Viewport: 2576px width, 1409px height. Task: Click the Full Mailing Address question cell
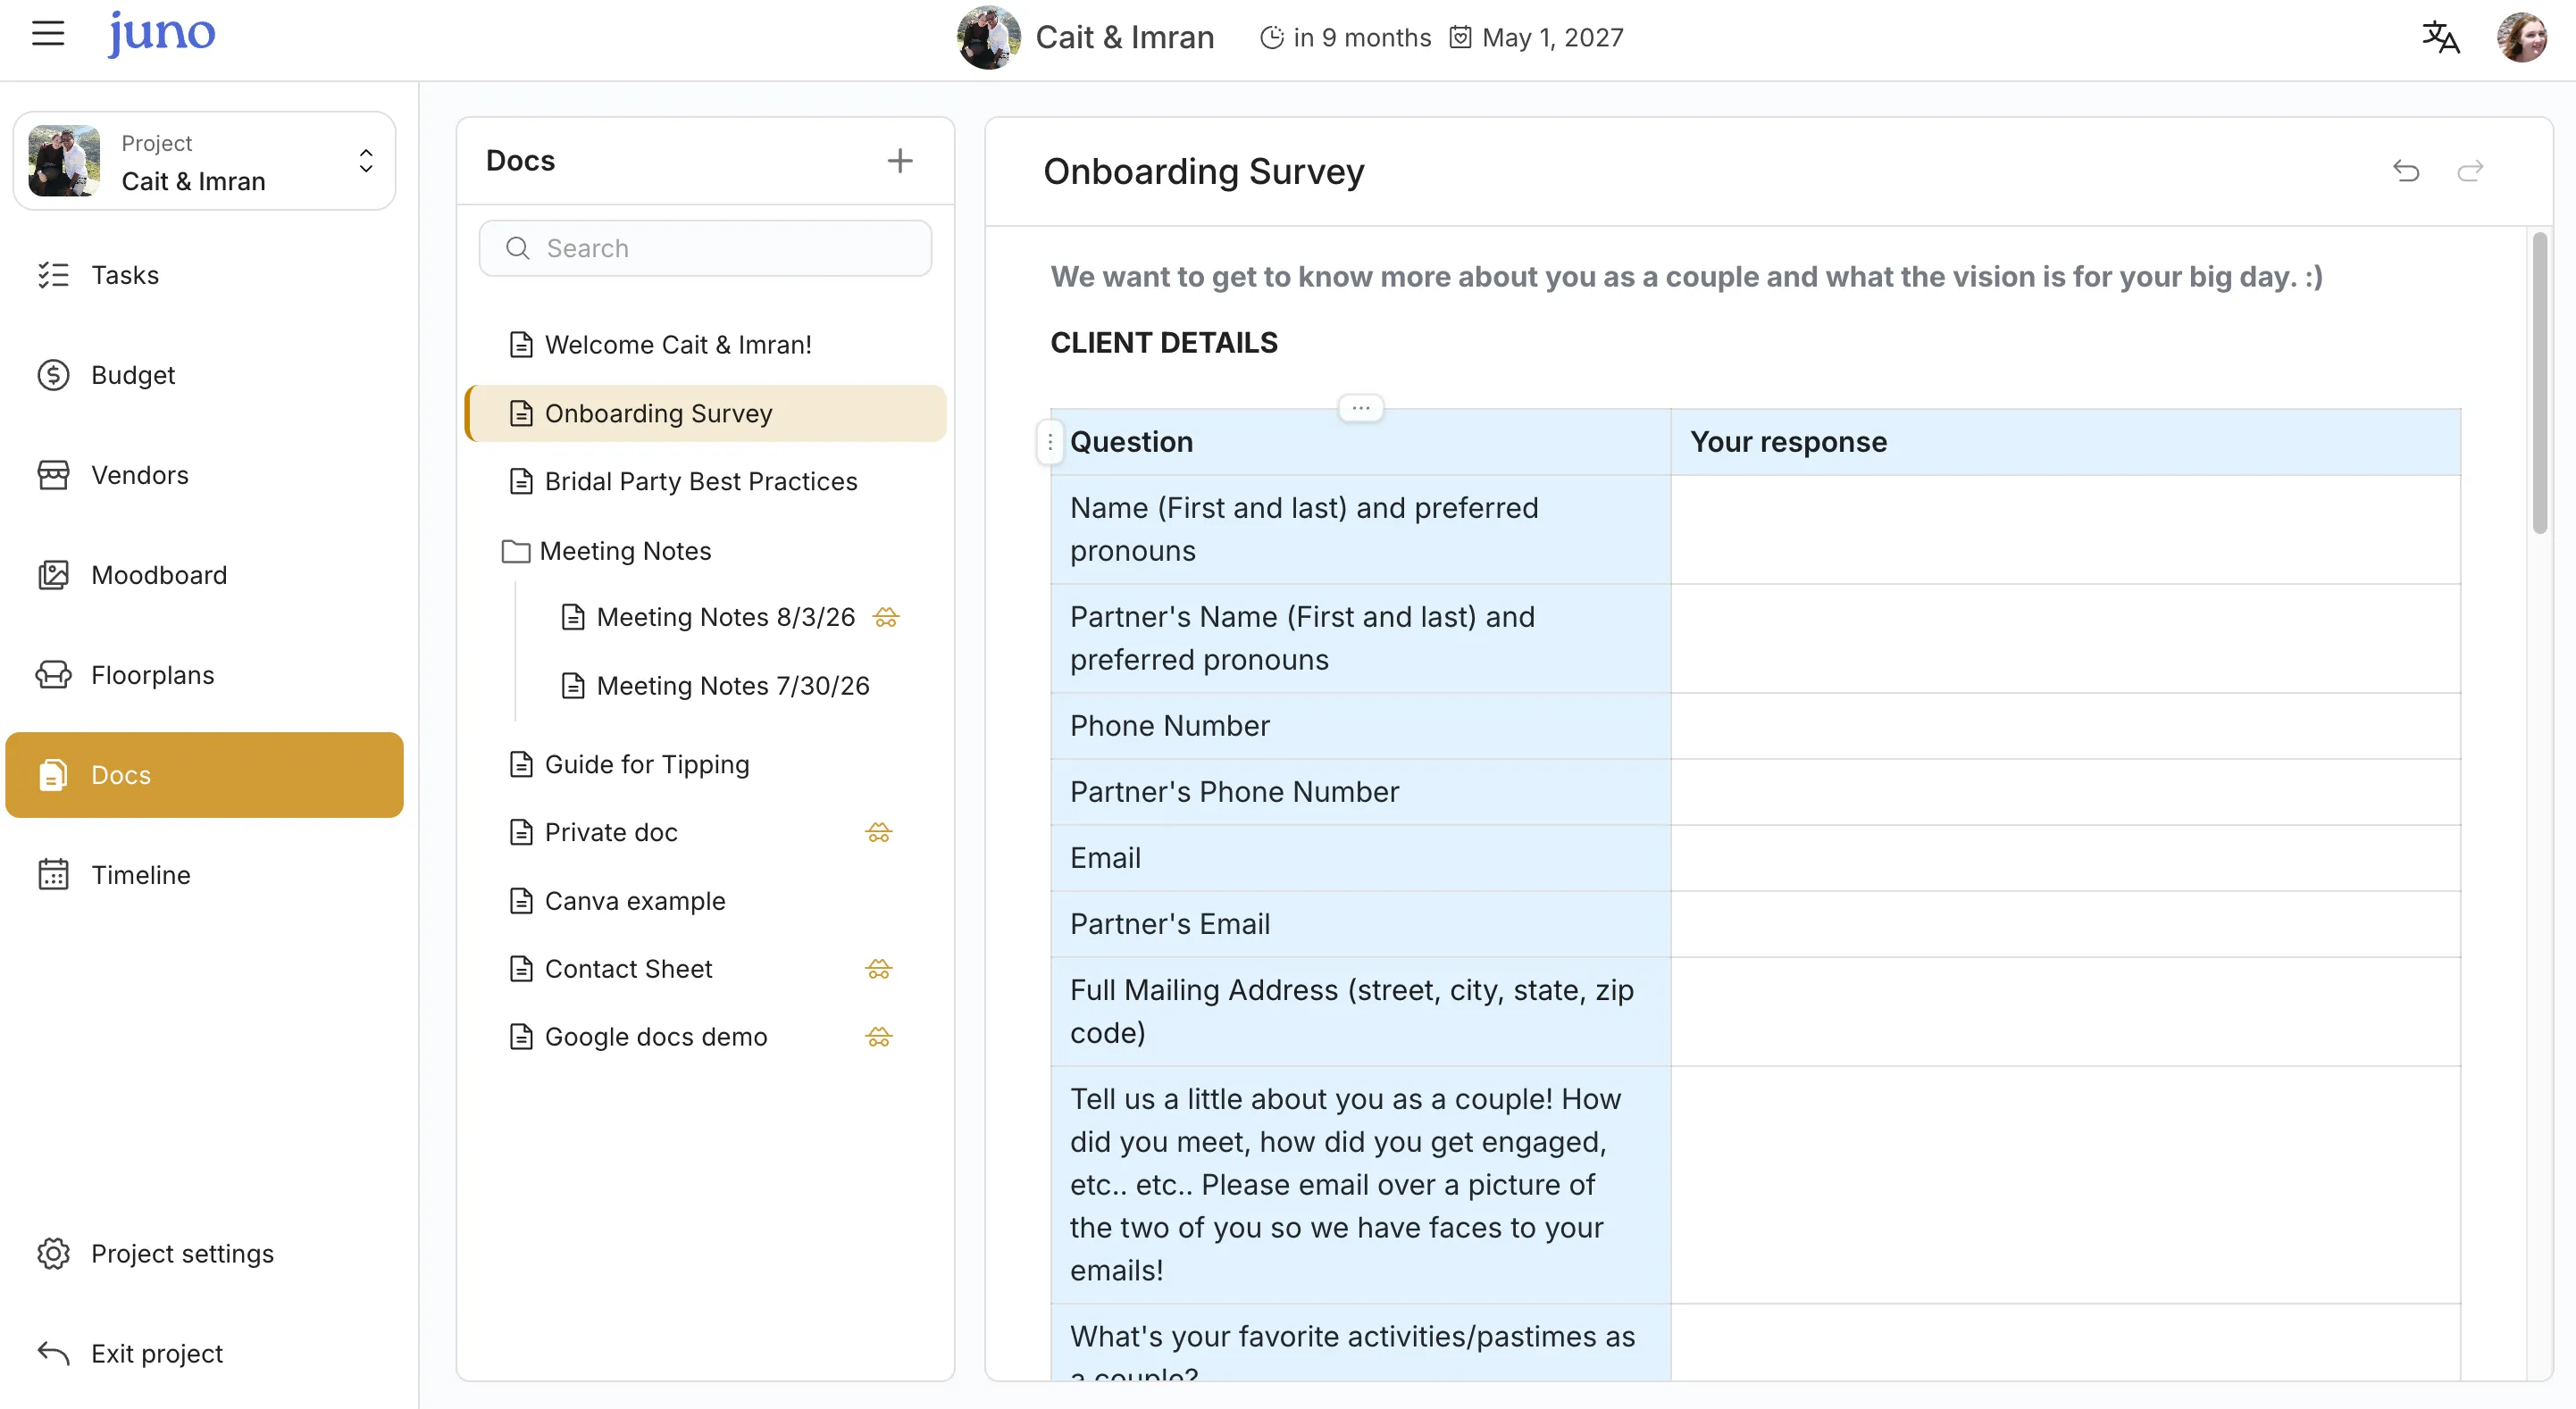[1360, 1012]
